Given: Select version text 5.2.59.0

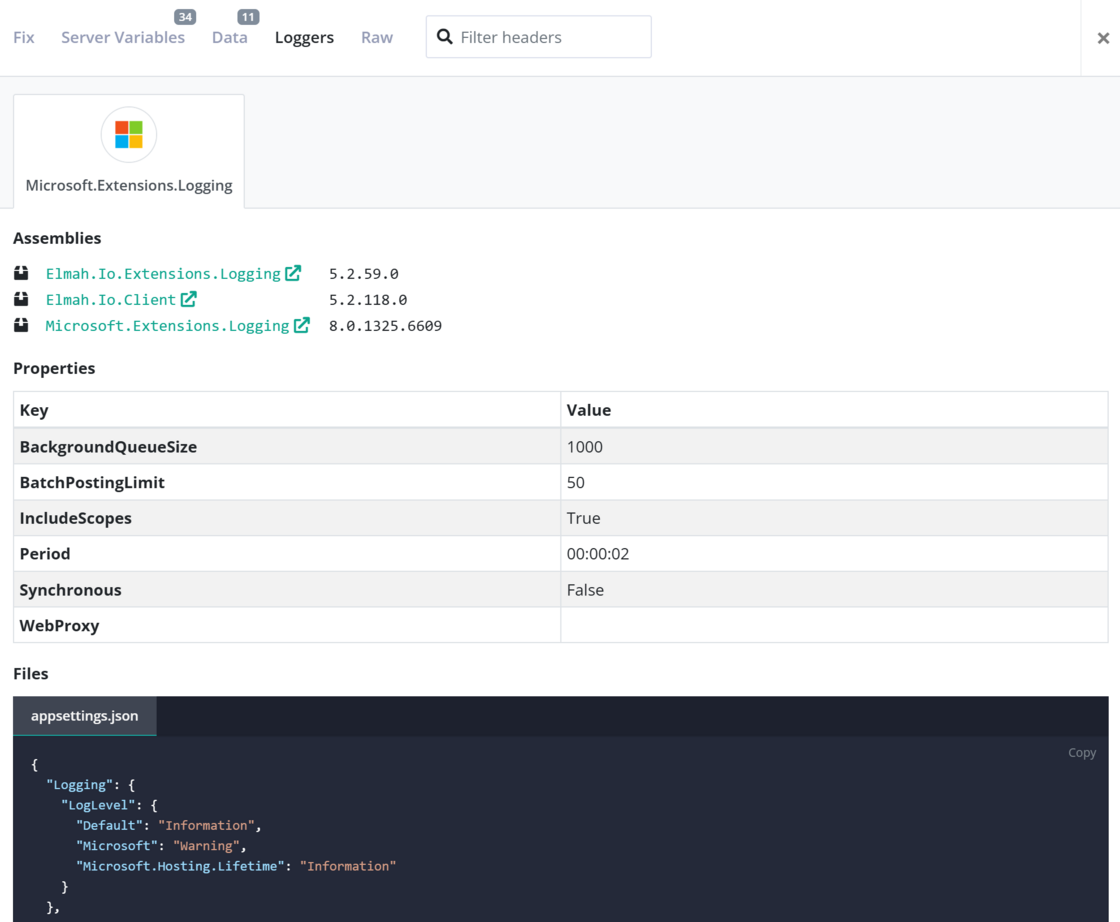Looking at the screenshot, I should [364, 274].
